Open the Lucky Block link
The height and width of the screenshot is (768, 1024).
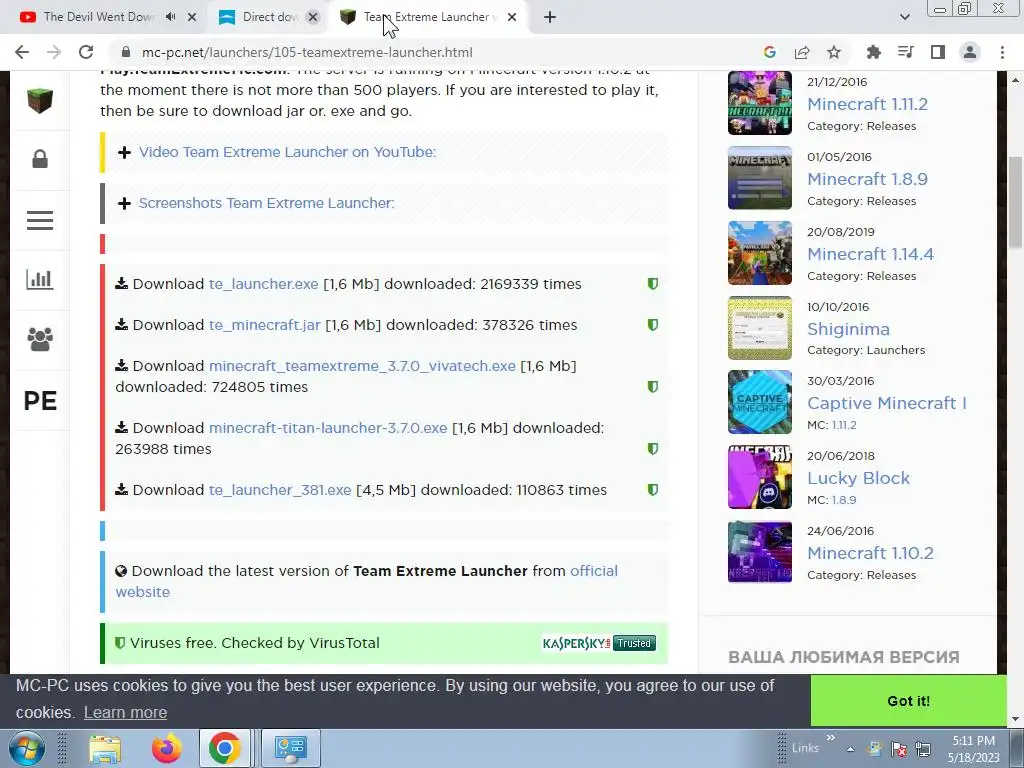tap(858, 478)
